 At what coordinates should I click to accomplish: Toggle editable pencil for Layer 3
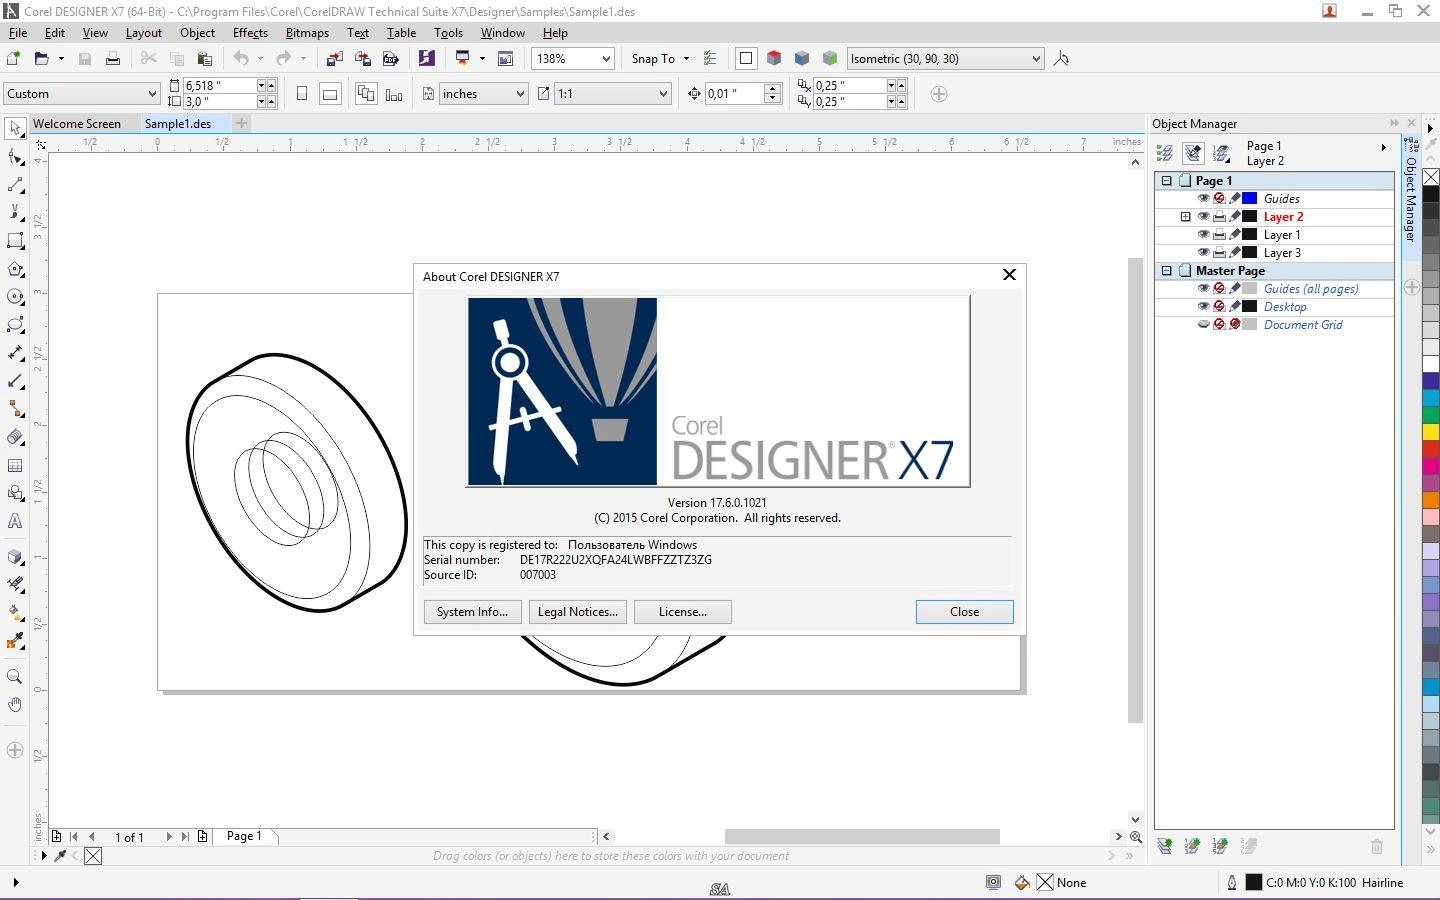(1235, 253)
